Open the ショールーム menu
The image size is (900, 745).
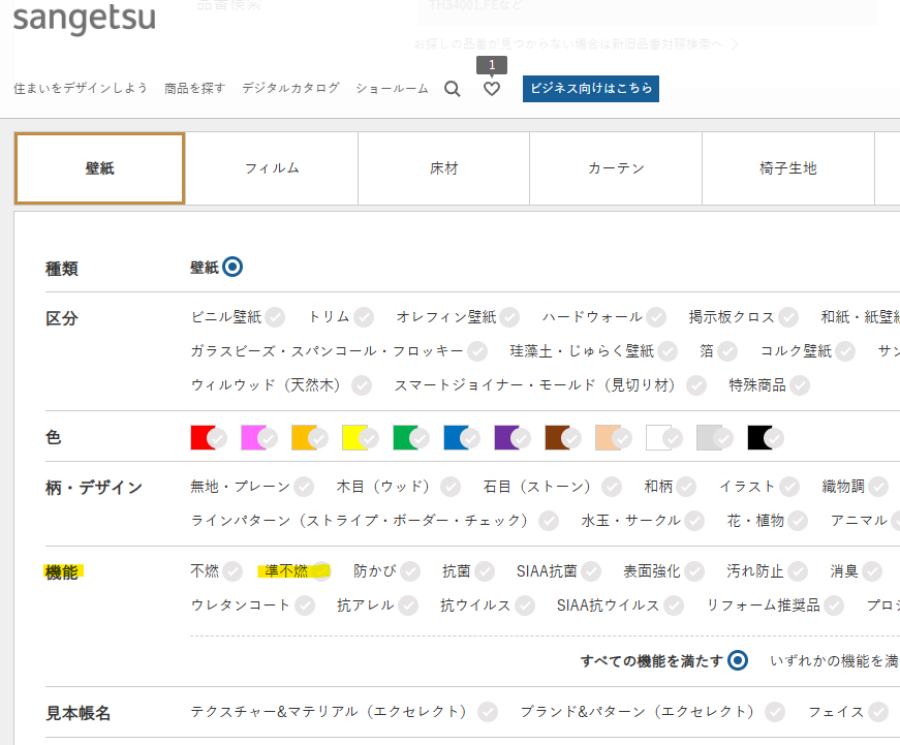tap(392, 89)
